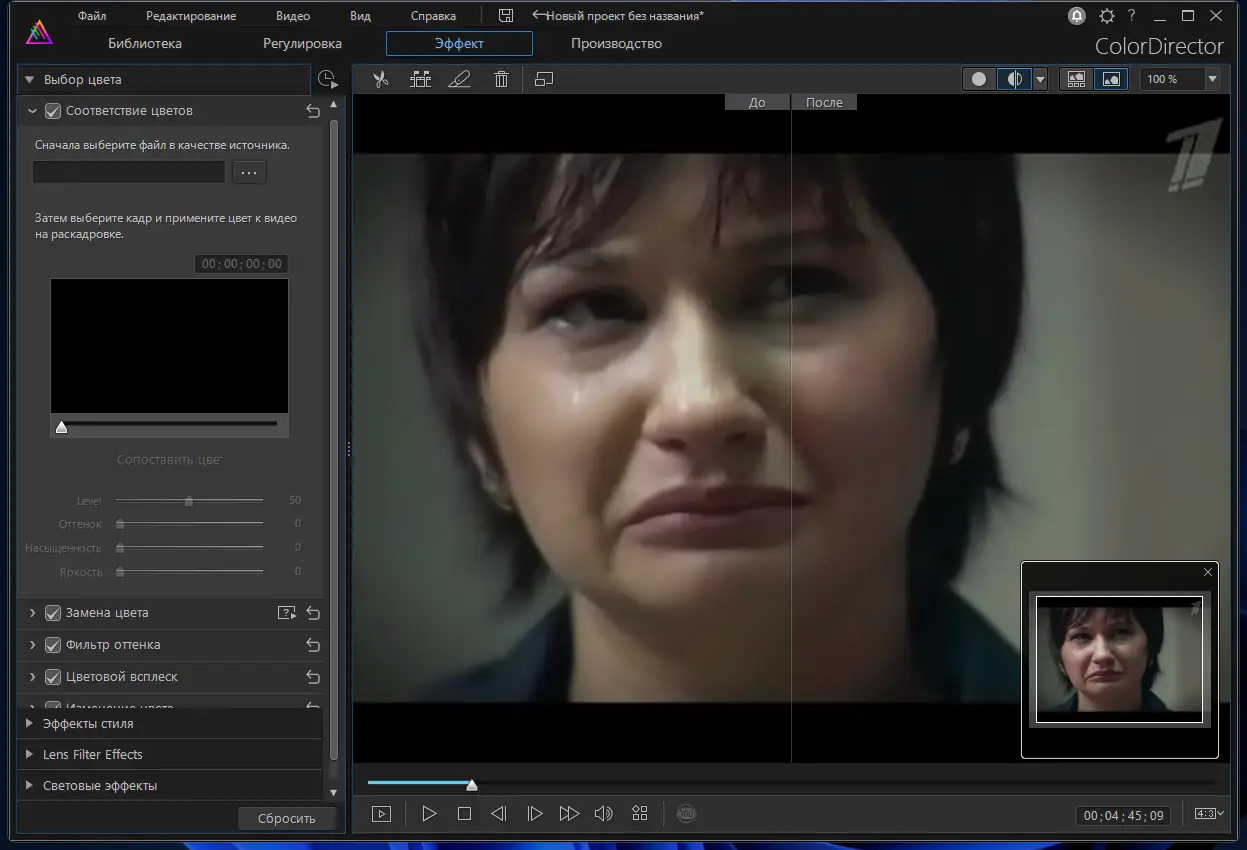This screenshot has width=1247, height=850.
Task: Switch to the Регулировка tab
Action: (302, 43)
